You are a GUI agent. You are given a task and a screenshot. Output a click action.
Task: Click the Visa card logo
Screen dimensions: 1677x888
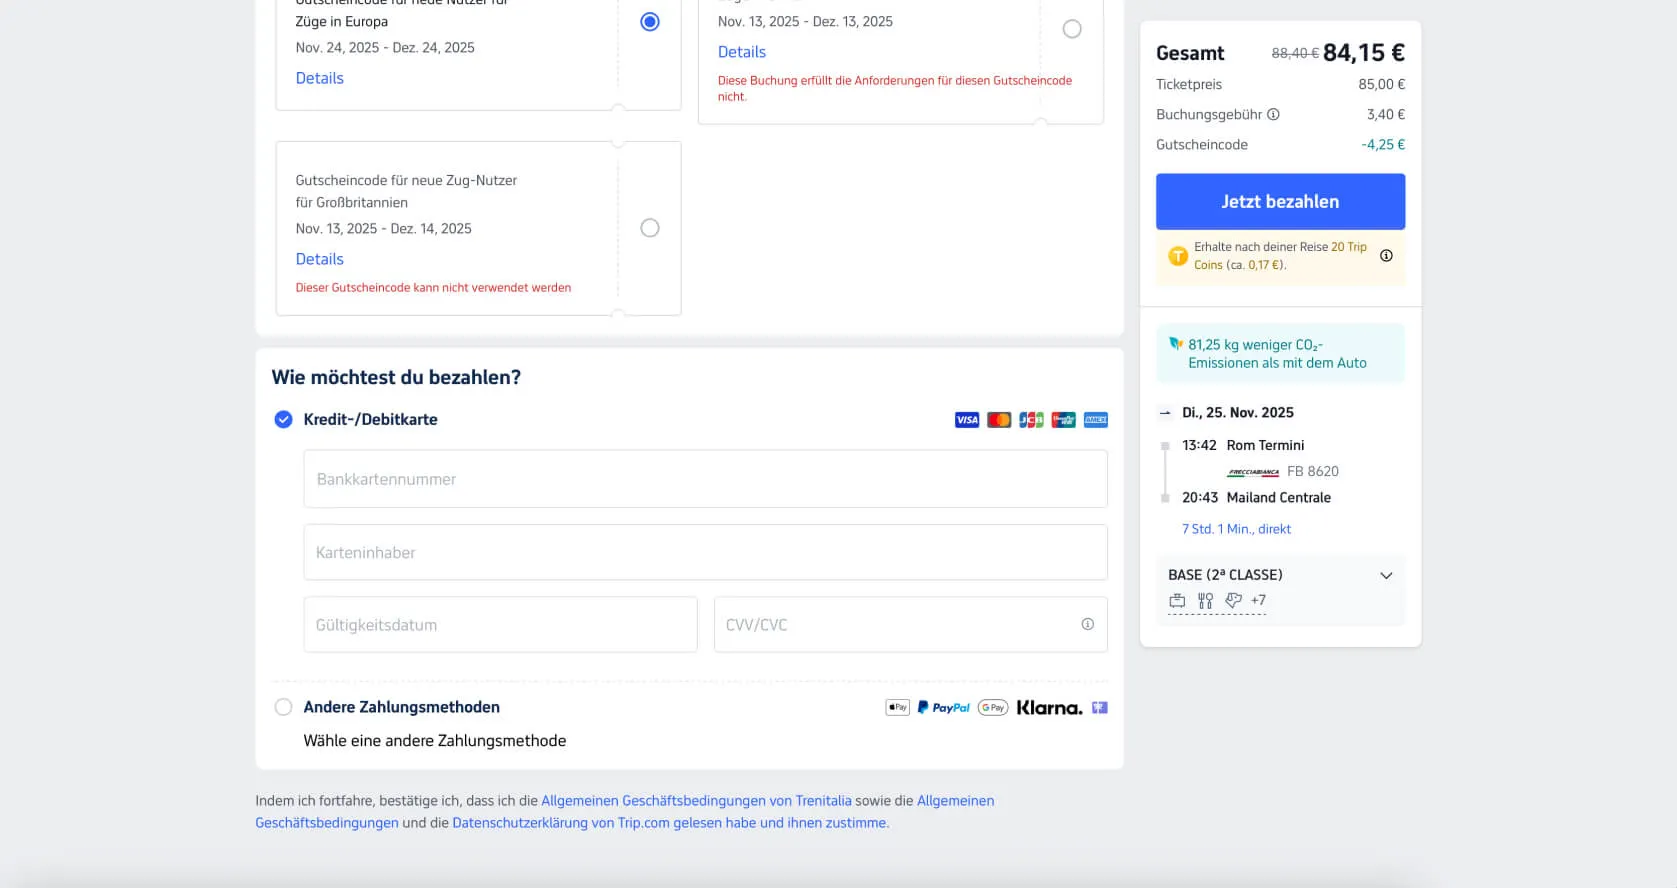pyautogui.click(x=967, y=420)
